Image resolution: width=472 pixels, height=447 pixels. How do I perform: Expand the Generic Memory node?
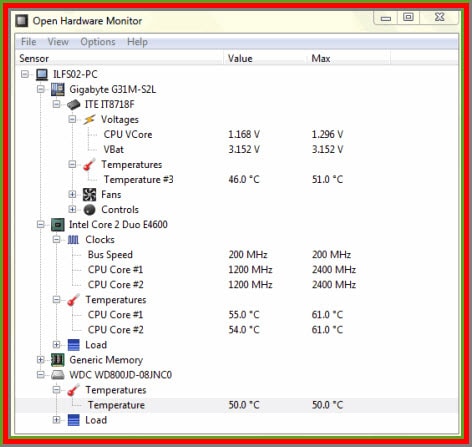pos(41,360)
